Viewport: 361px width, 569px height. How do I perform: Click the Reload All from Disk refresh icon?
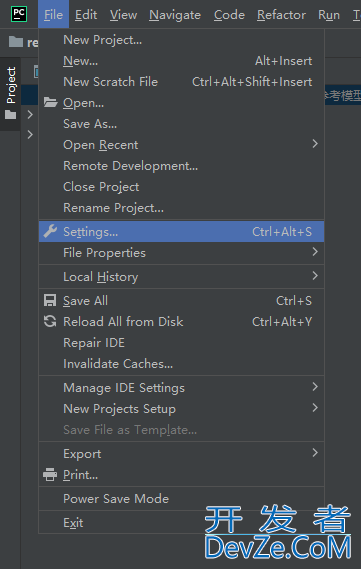click(50, 321)
